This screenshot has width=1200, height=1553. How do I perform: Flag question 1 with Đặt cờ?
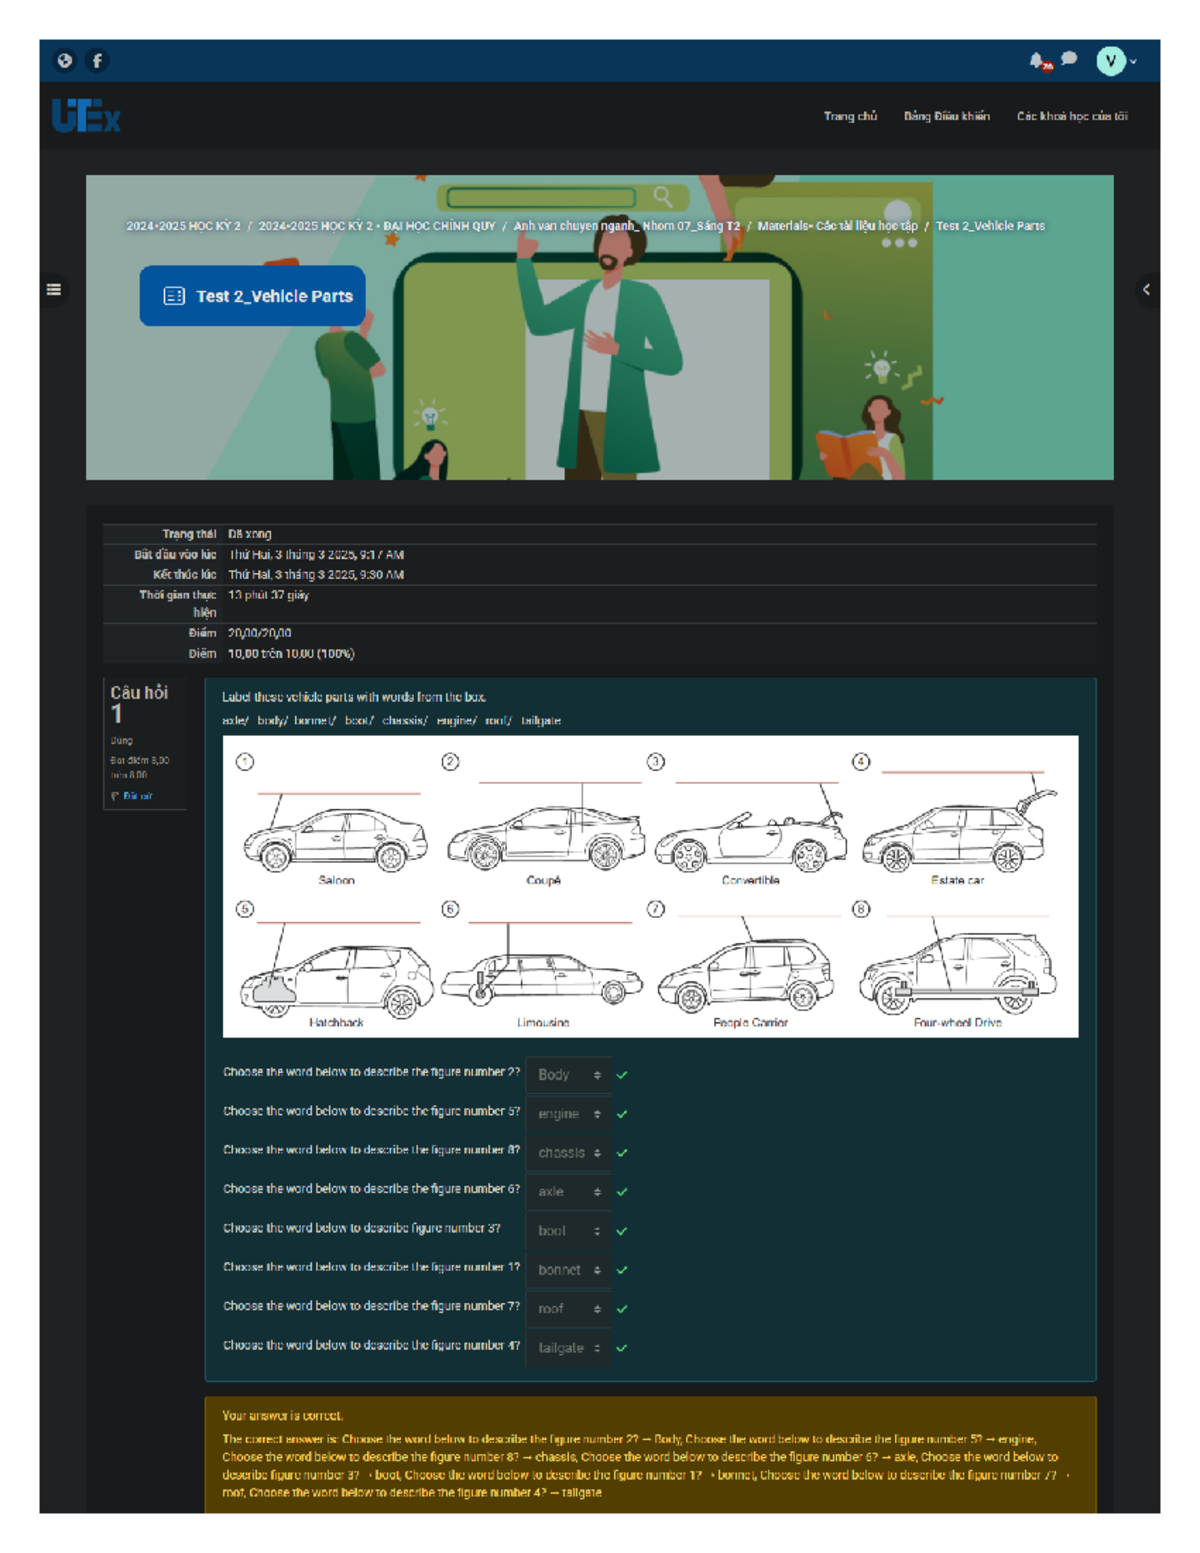coord(132,797)
